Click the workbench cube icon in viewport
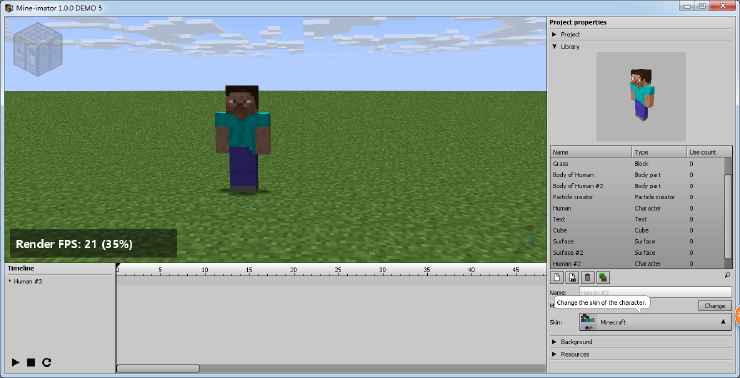The width and height of the screenshot is (740, 378). [x=38, y=49]
